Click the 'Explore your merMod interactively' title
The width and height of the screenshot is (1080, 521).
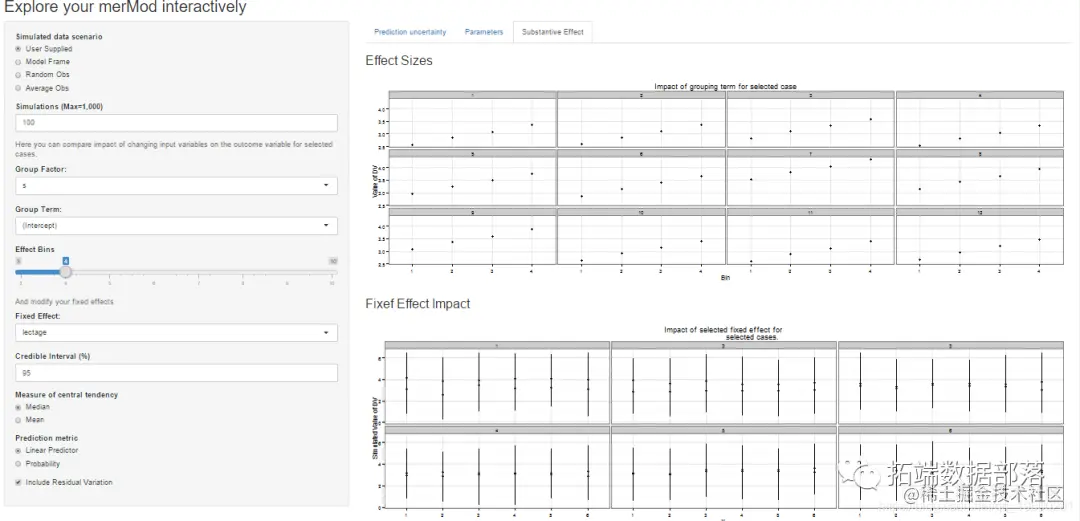[x=125, y=8]
